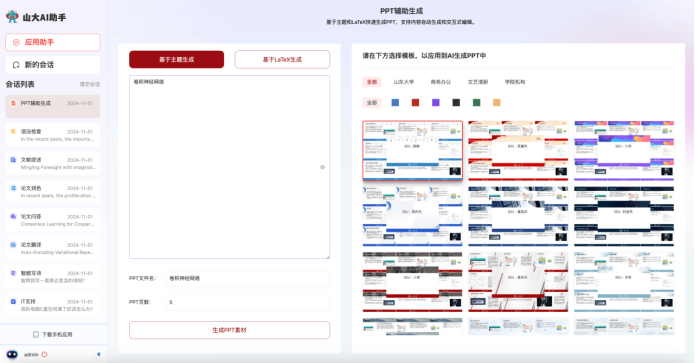
Task: Open the 论文翻译 conversation
Action: pos(53,248)
